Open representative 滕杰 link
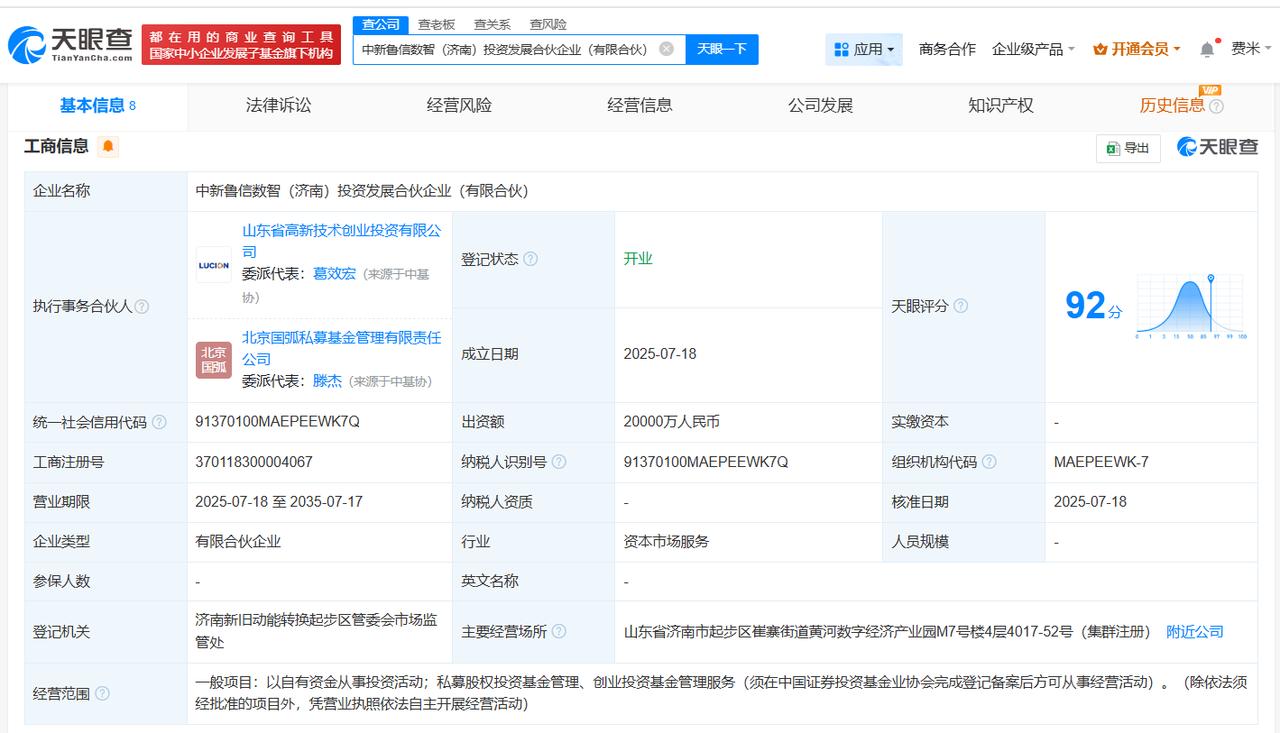Viewport: 1280px width, 733px height. point(327,381)
